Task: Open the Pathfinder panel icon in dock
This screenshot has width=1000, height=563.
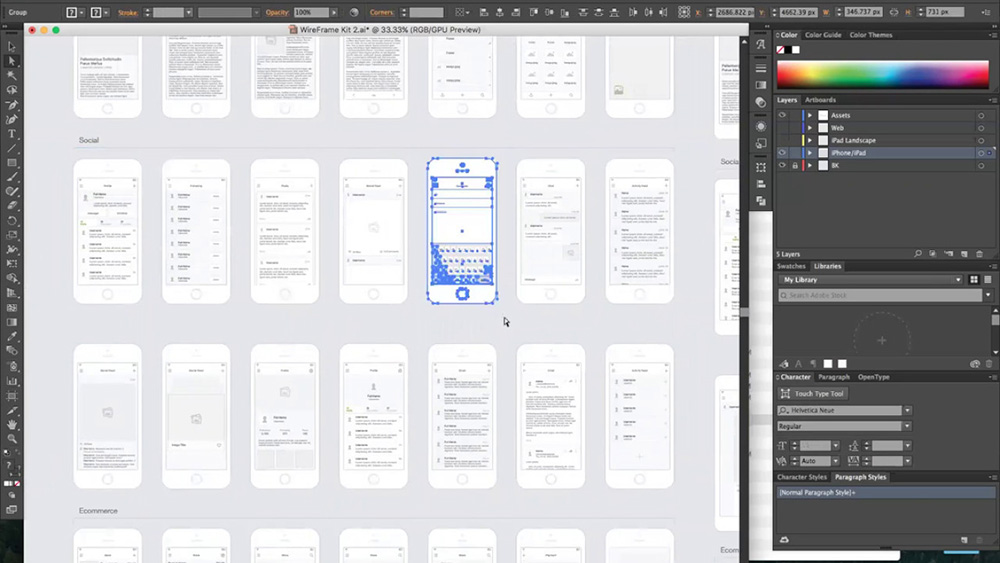Action: coord(761,201)
